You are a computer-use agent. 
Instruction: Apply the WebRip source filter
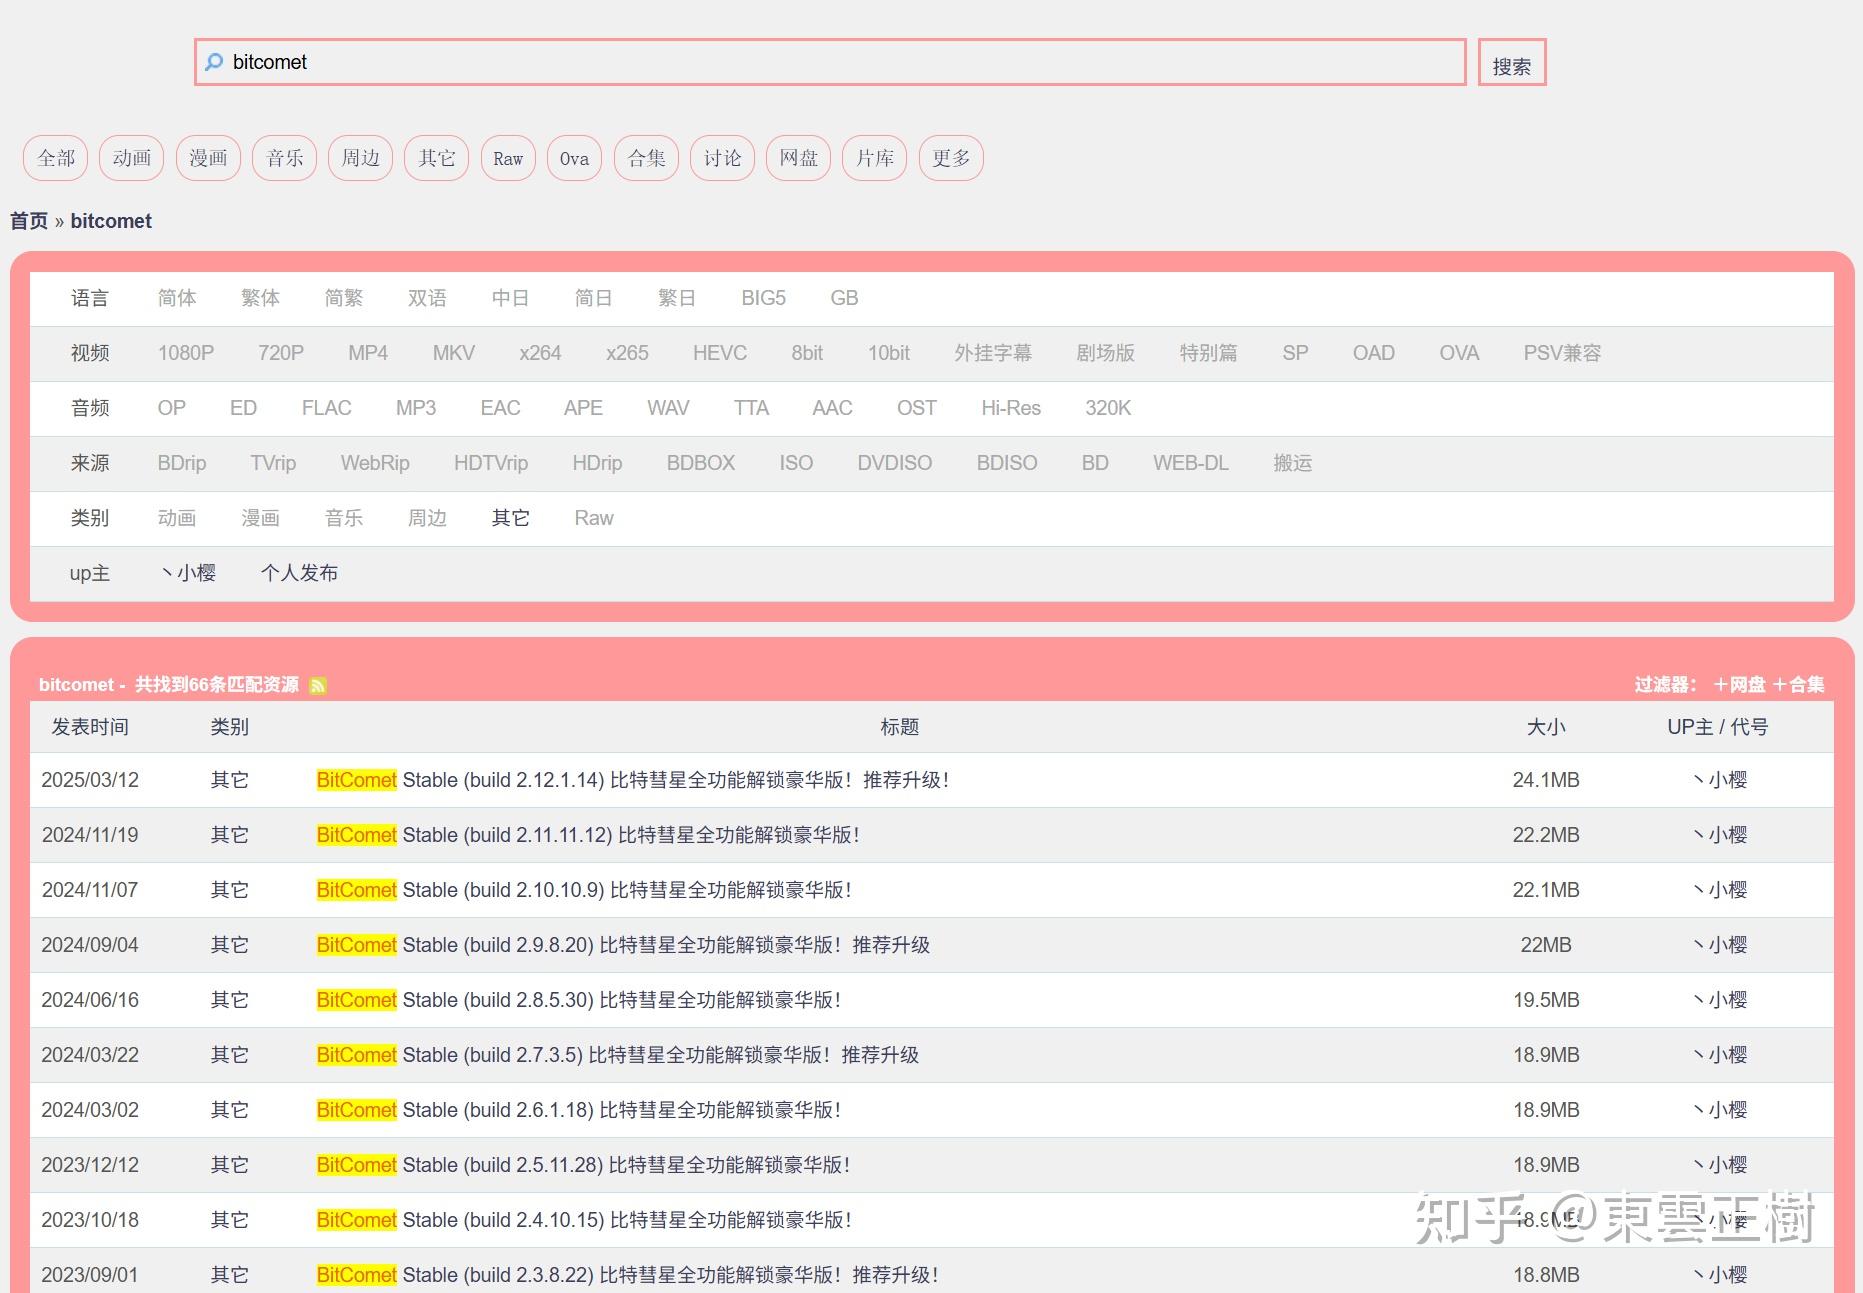(375, 463)
